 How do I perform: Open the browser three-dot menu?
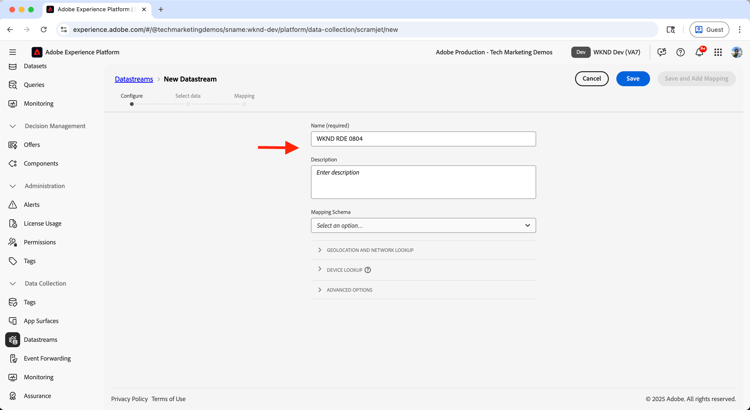point(740,30)
